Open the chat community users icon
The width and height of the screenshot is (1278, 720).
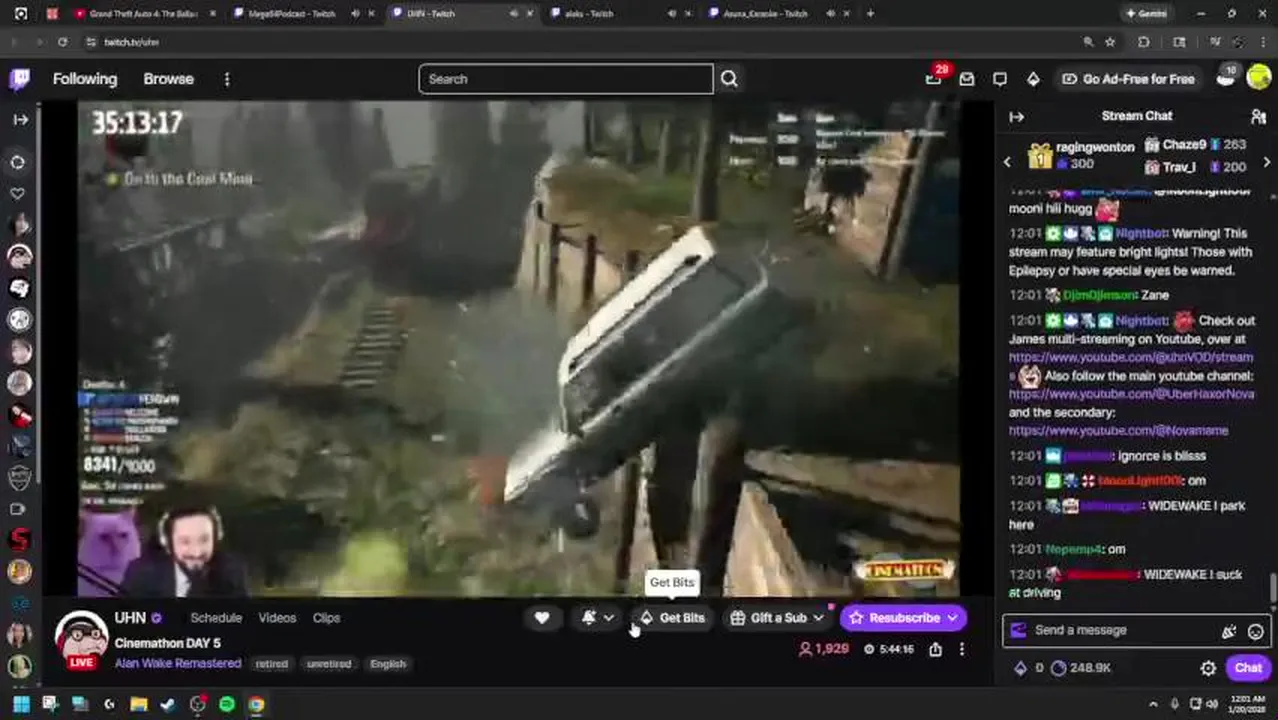(1258, 117)
